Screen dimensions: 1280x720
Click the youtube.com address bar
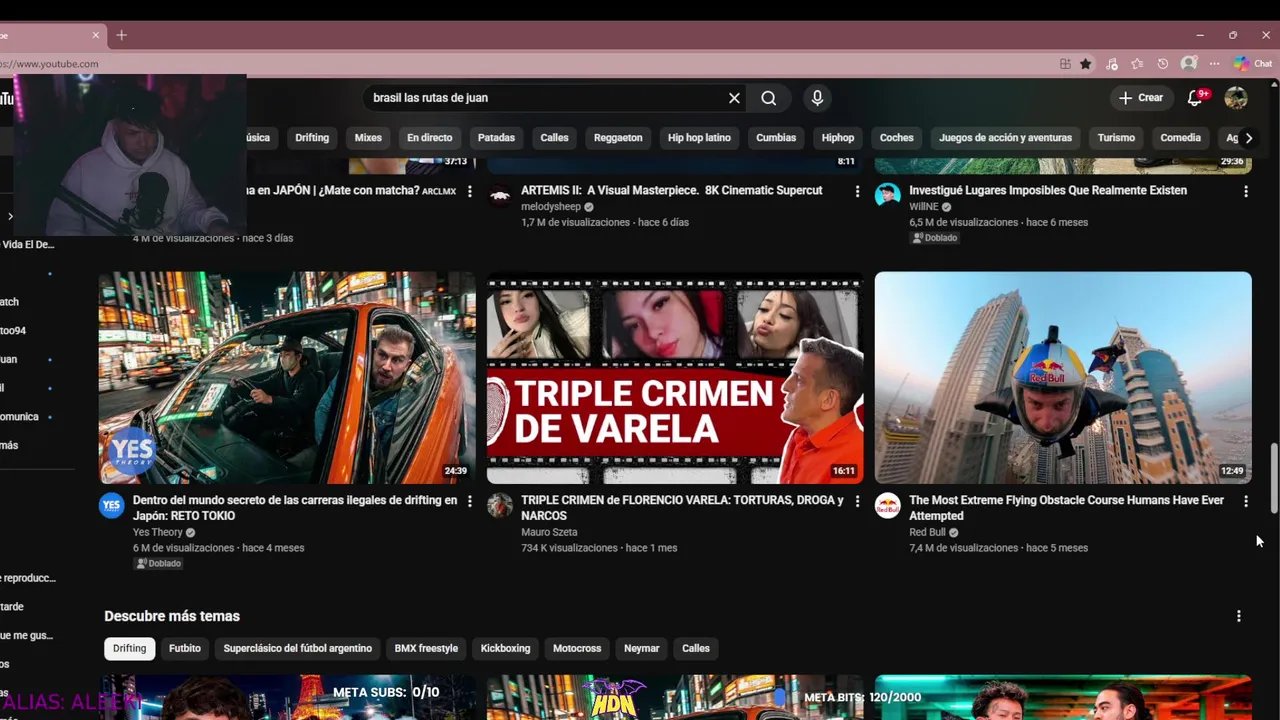click(520, 64)
